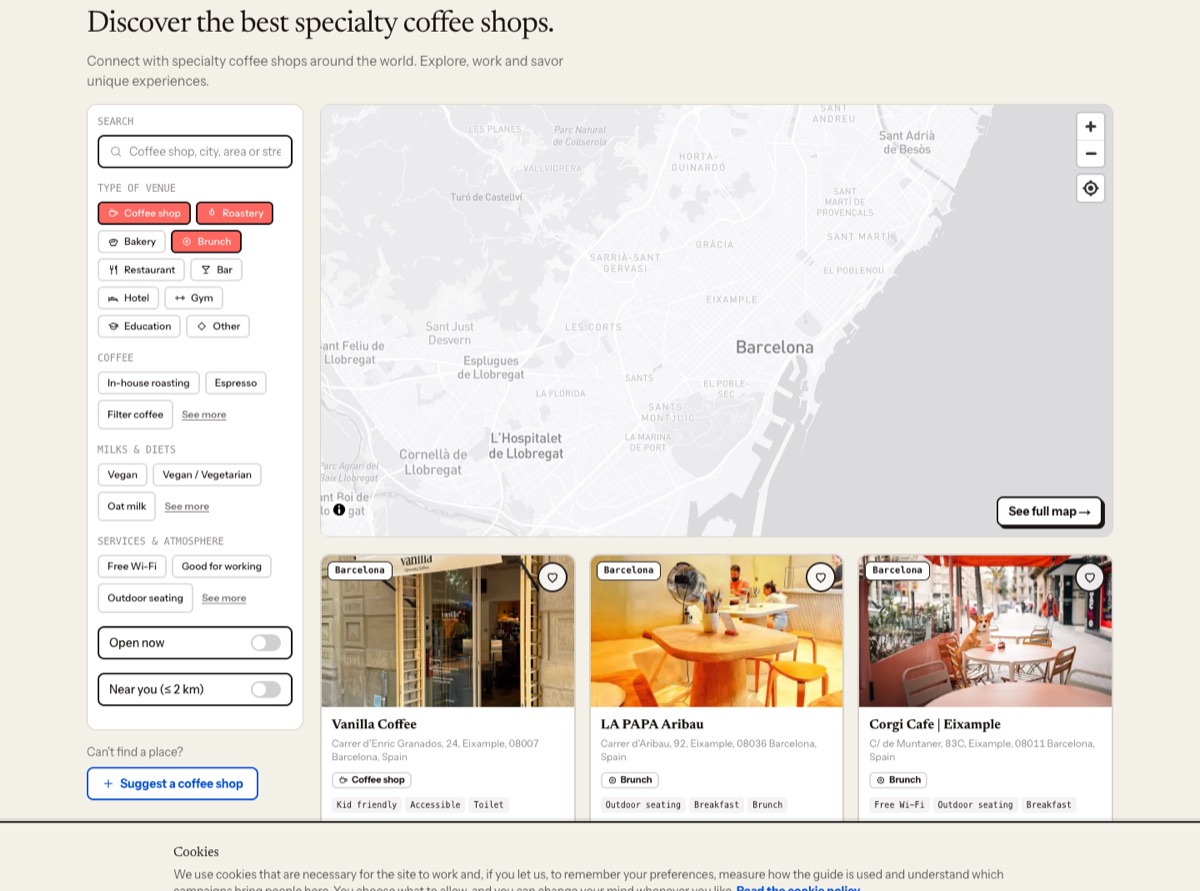Click the Kid friendly tag
The image size is (1200, 891).
click(x=366, y=805)
